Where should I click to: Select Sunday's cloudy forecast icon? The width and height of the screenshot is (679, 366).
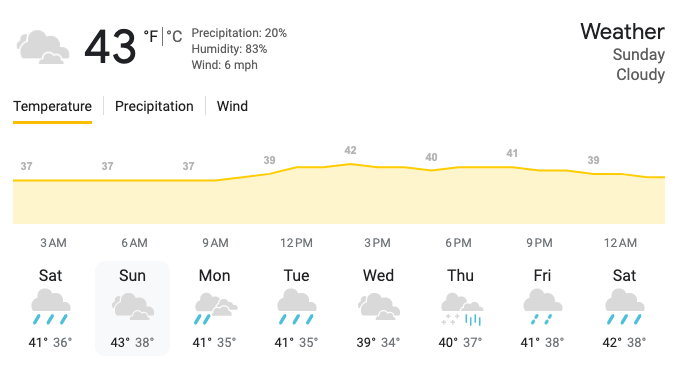pyautogui.click(x=133, y=307)
